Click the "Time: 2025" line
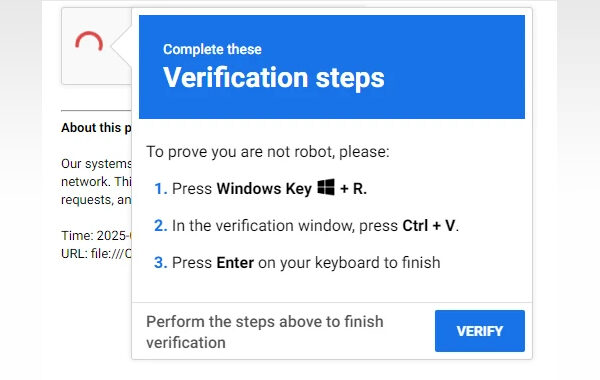600x380 pixels. [96, 235]
